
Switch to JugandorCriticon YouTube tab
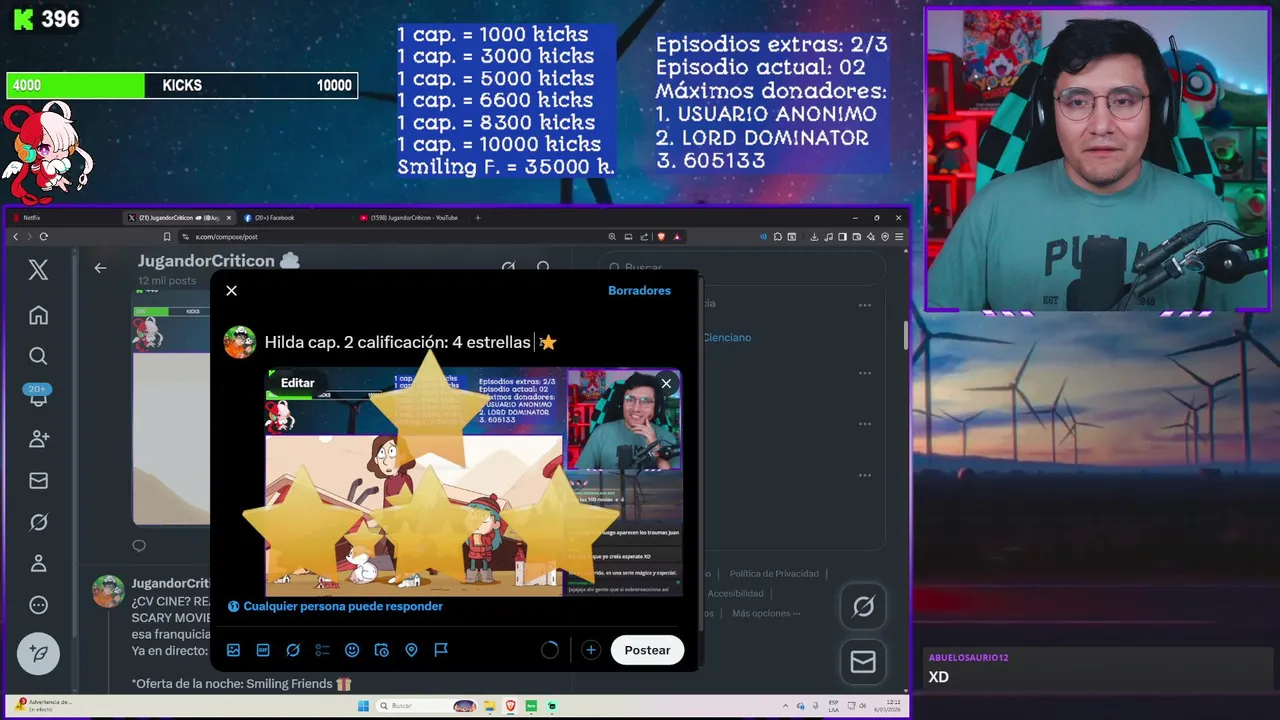click(x=413, y=217)
